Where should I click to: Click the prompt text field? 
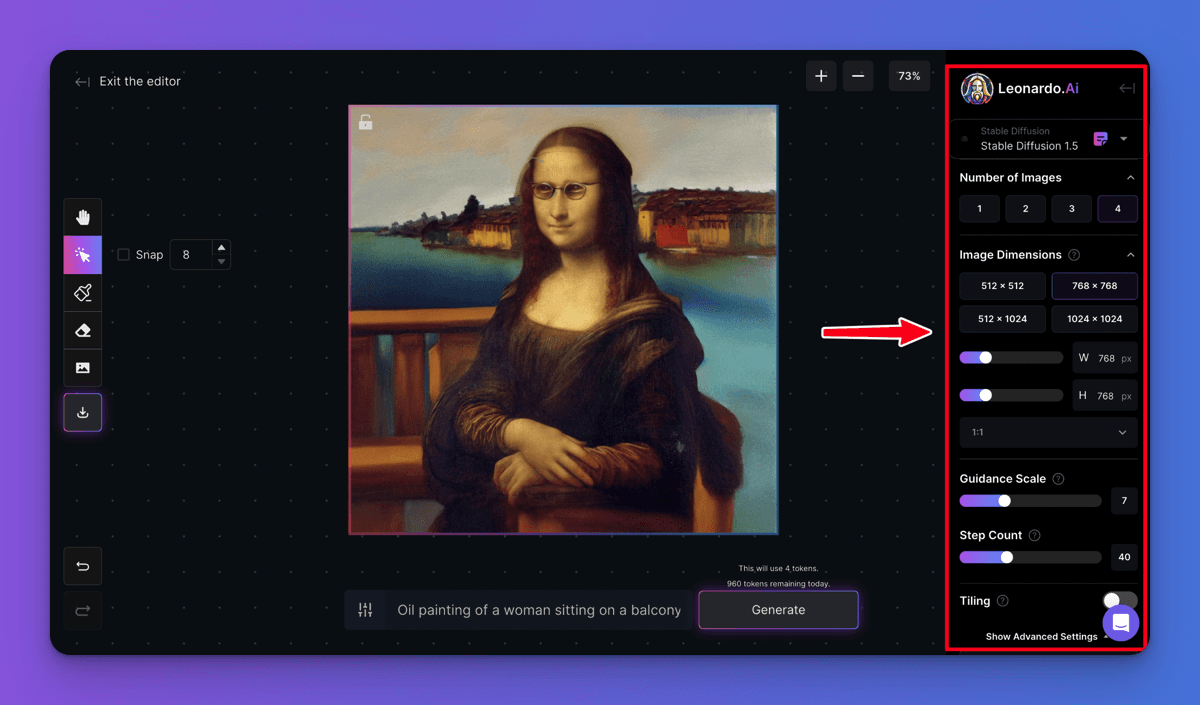click(x=539, y=610)
